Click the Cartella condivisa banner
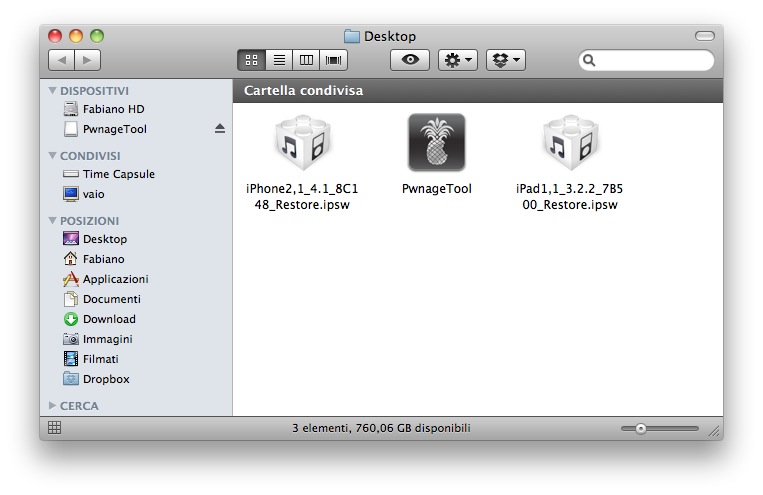The height and width of the screenshot is (495, 763). point(478,91)
